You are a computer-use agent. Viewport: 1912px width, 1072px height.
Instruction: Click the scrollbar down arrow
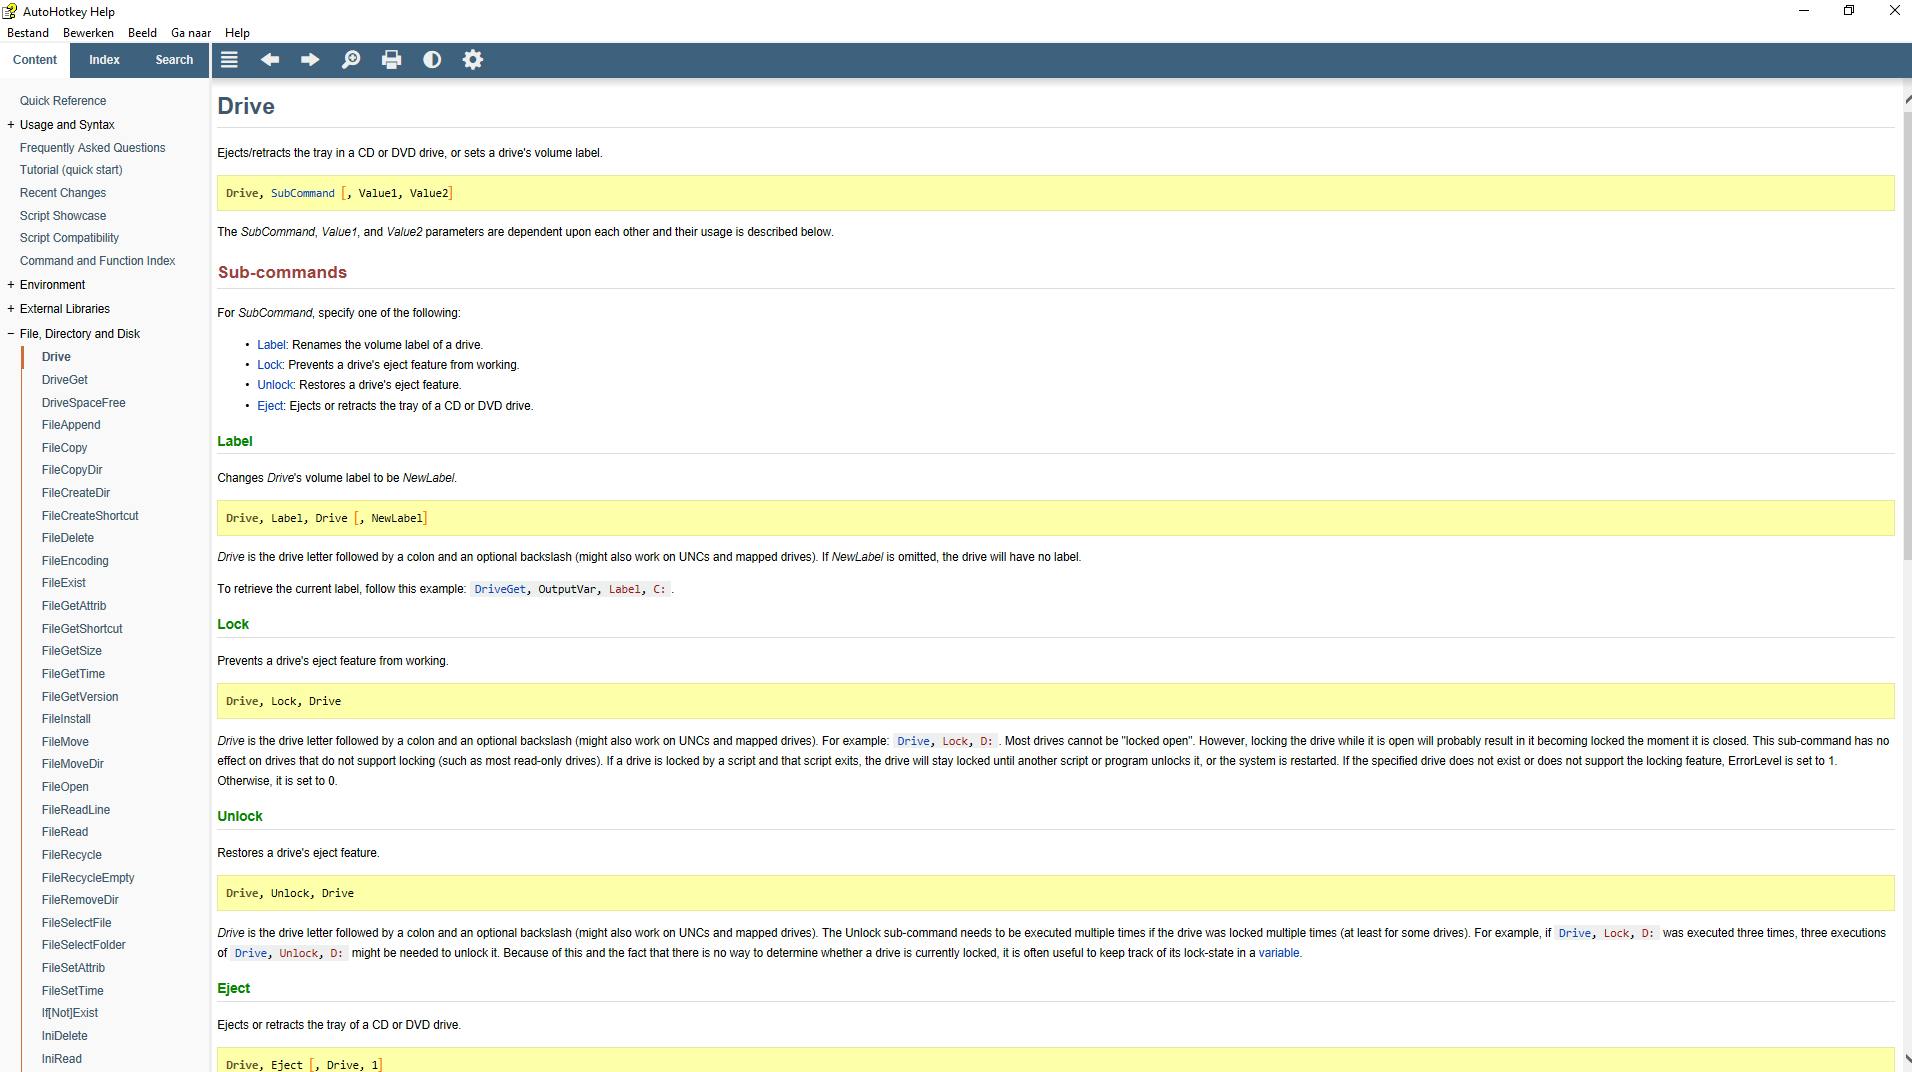(1908, 1058)
